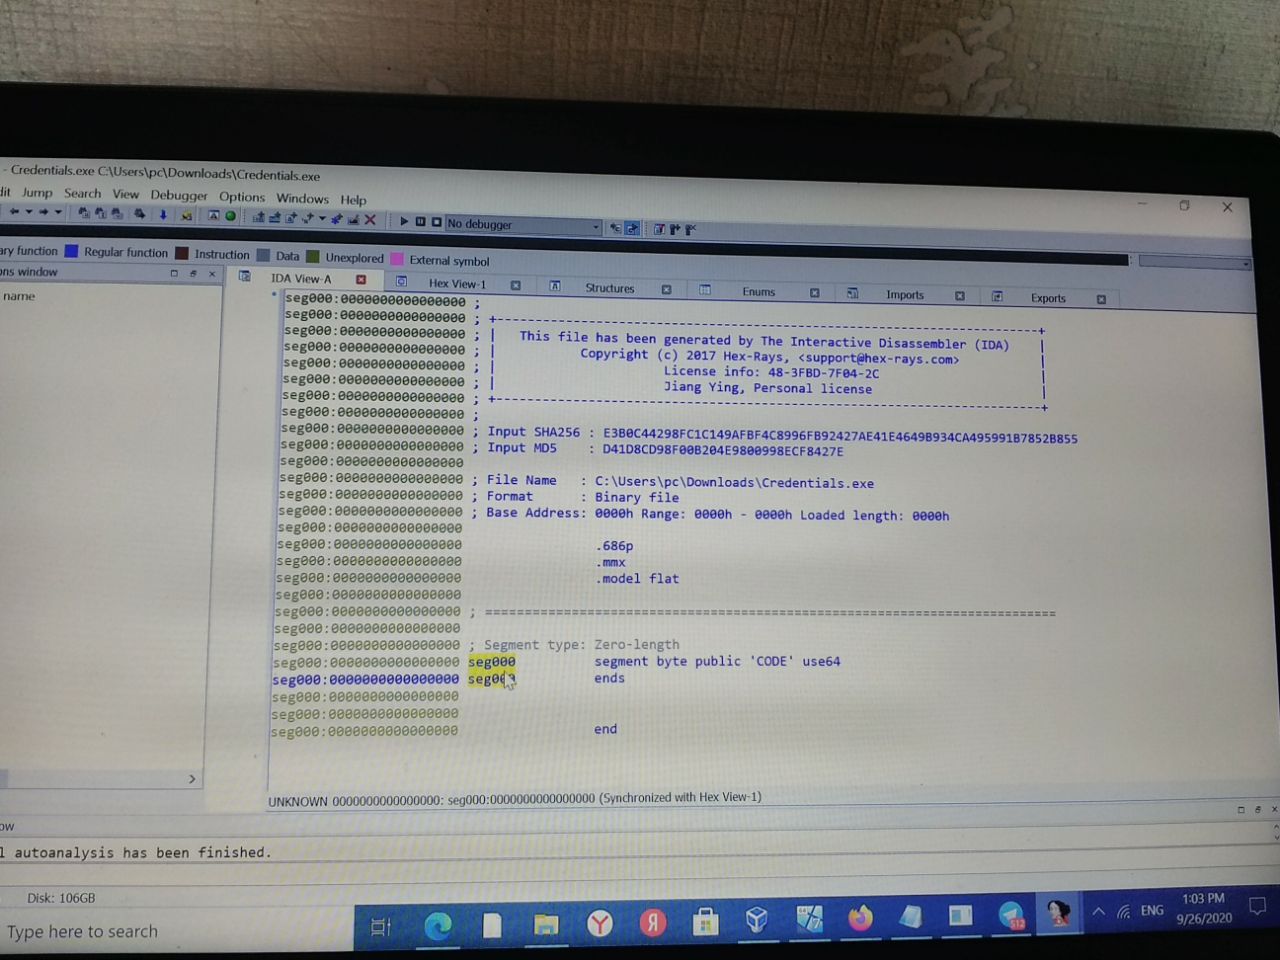Close the Functions window panel
The image size is (1280, 960).
(212, 273)
